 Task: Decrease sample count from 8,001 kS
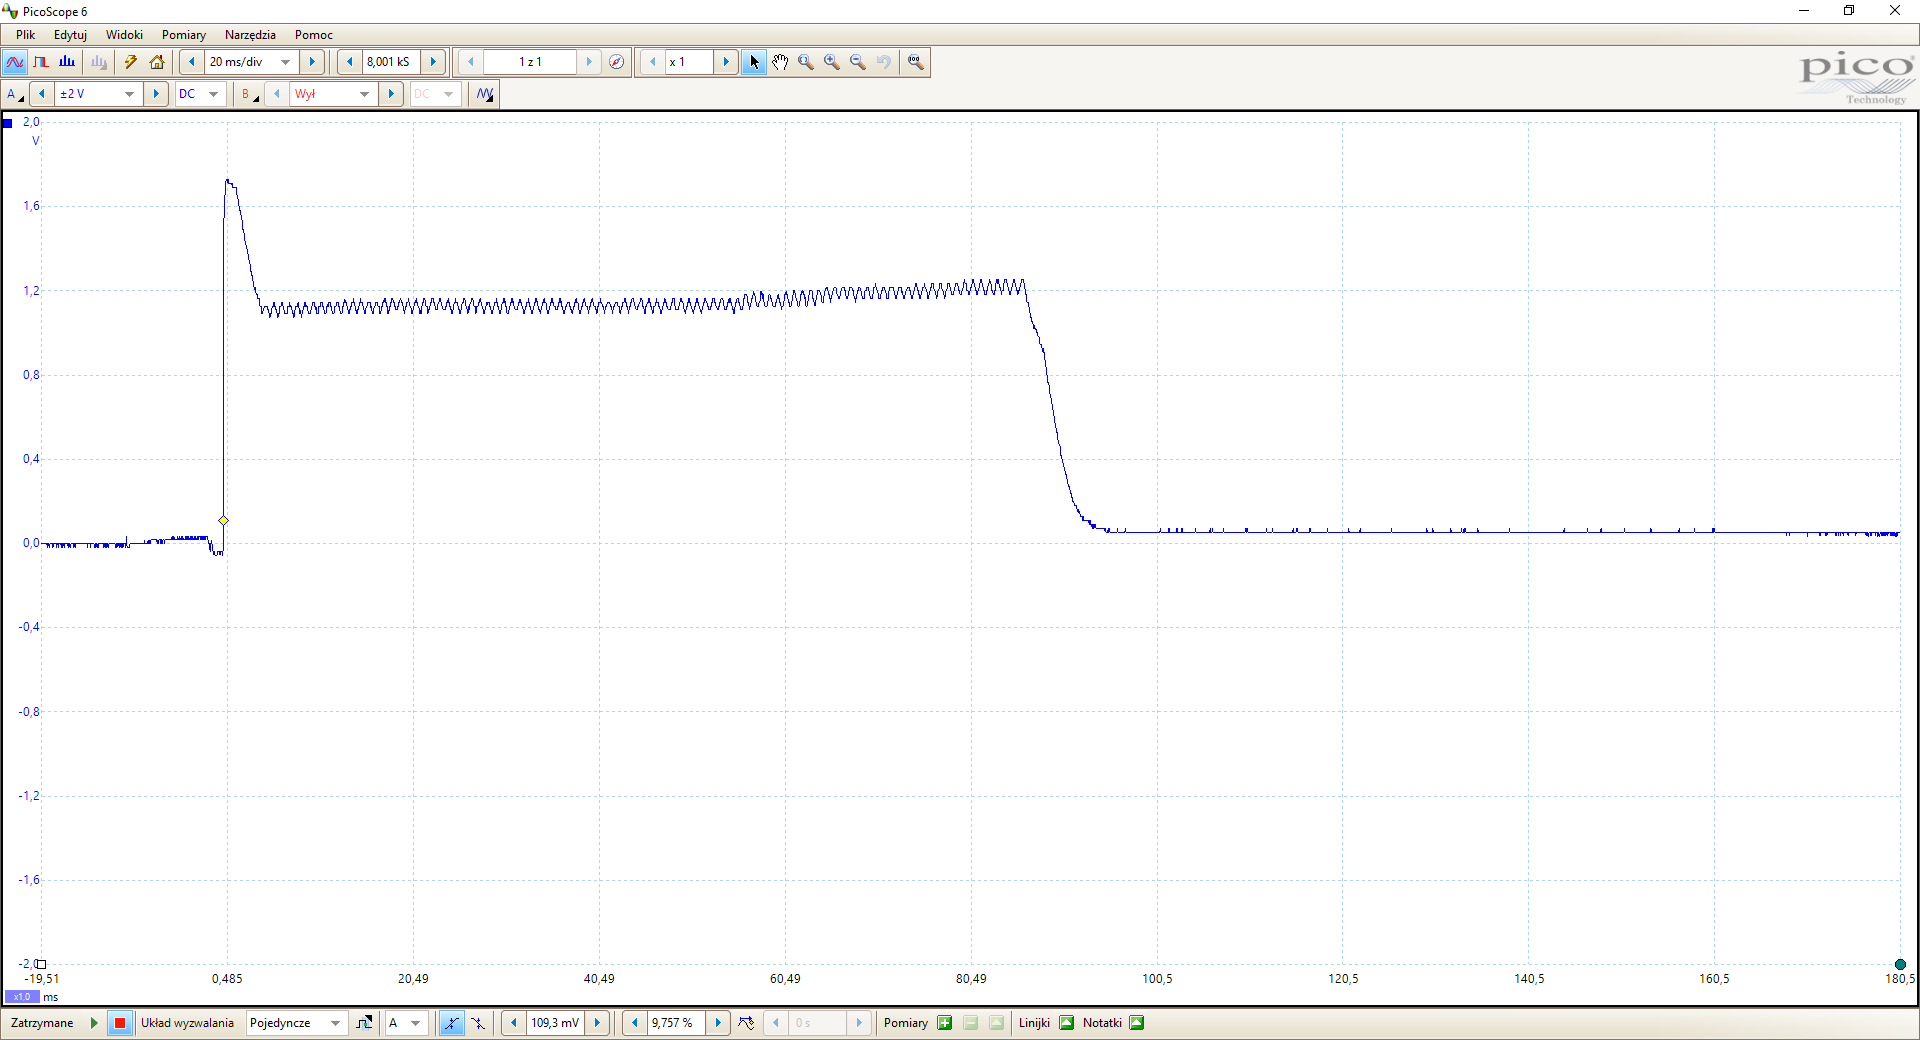tap(349, 62)
